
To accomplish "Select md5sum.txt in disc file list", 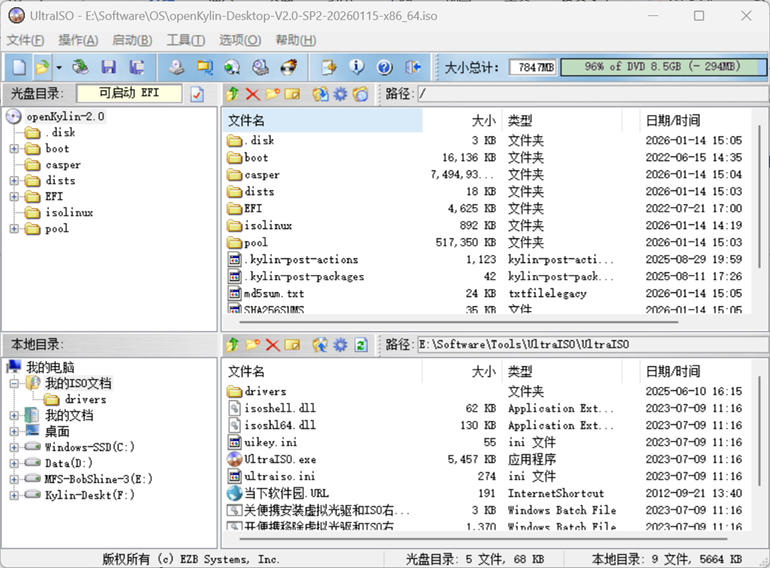I will tap(274, 294).
